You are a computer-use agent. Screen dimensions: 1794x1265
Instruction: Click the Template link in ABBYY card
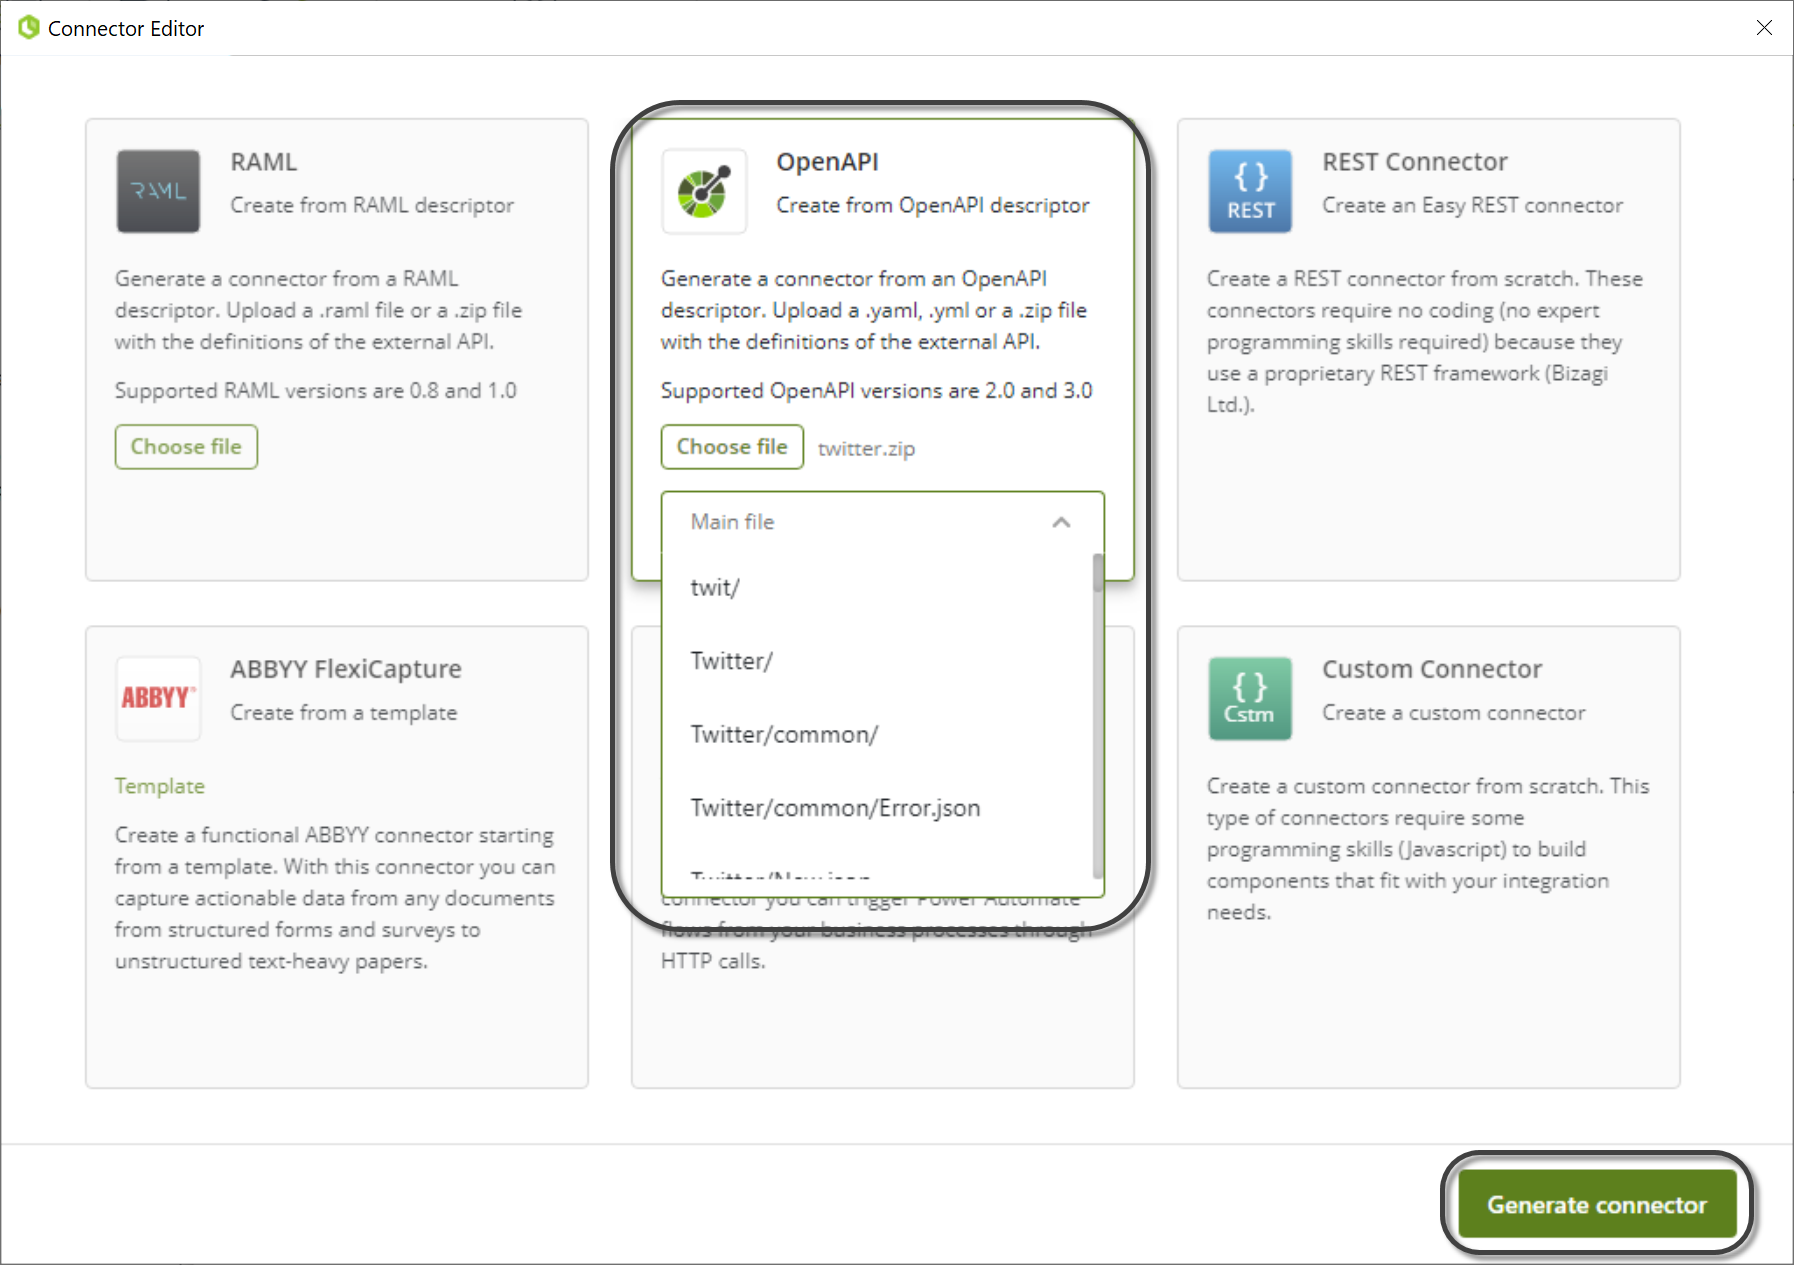(x=160, y=786)
